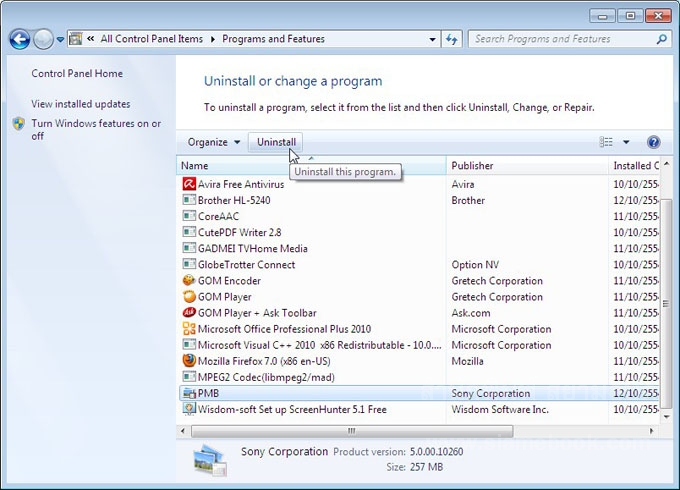The width and height of the screenshot is (680, 490).
Task: Open Control Panel Home link
Action: coord(77,73)
